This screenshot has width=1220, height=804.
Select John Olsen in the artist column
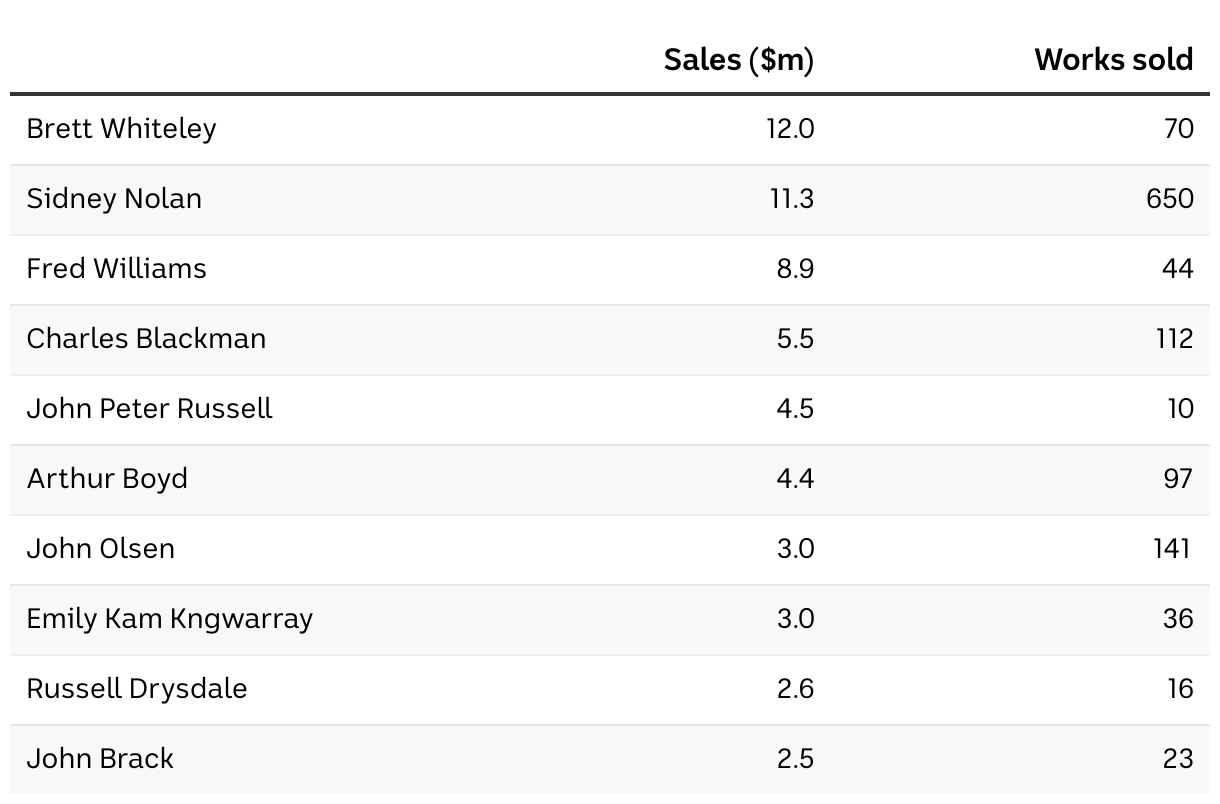pos(100,549)
